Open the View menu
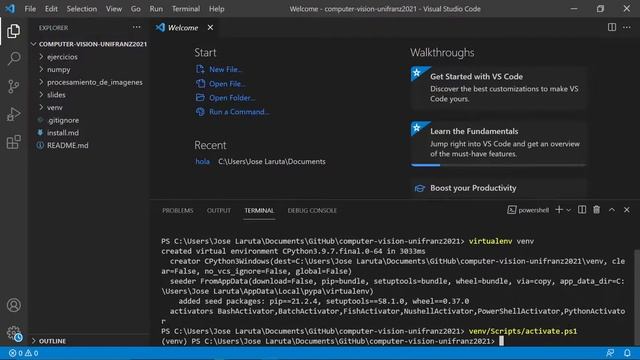640x360 pixels. point(114,9)
